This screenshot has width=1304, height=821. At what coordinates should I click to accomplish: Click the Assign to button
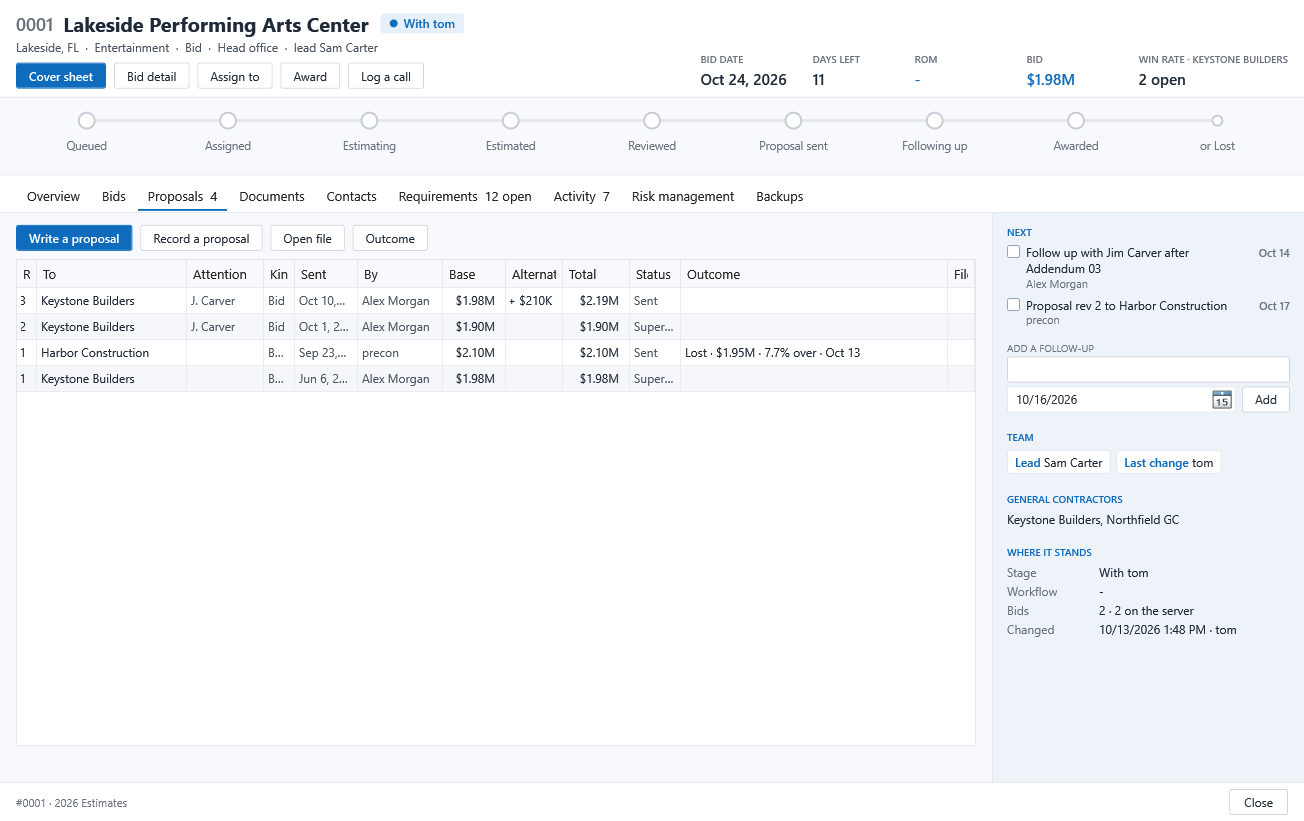[235, 77]
